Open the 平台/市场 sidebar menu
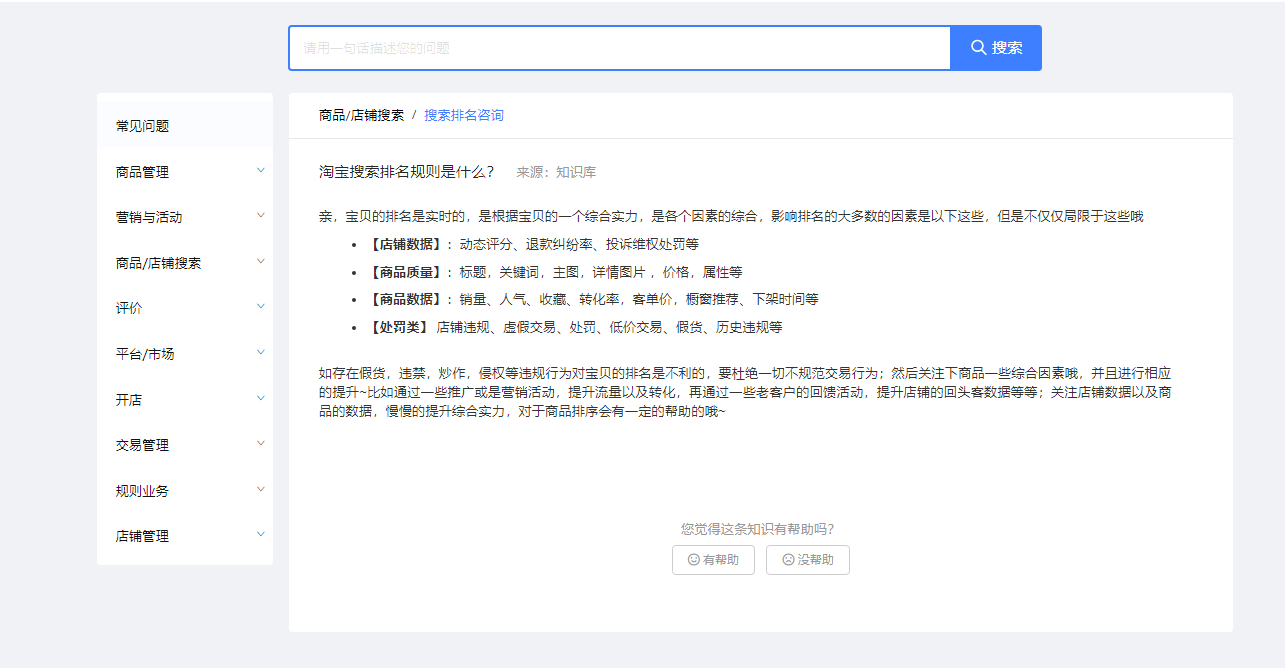Viewport: 1285px width, 668px height. [185, 354]
